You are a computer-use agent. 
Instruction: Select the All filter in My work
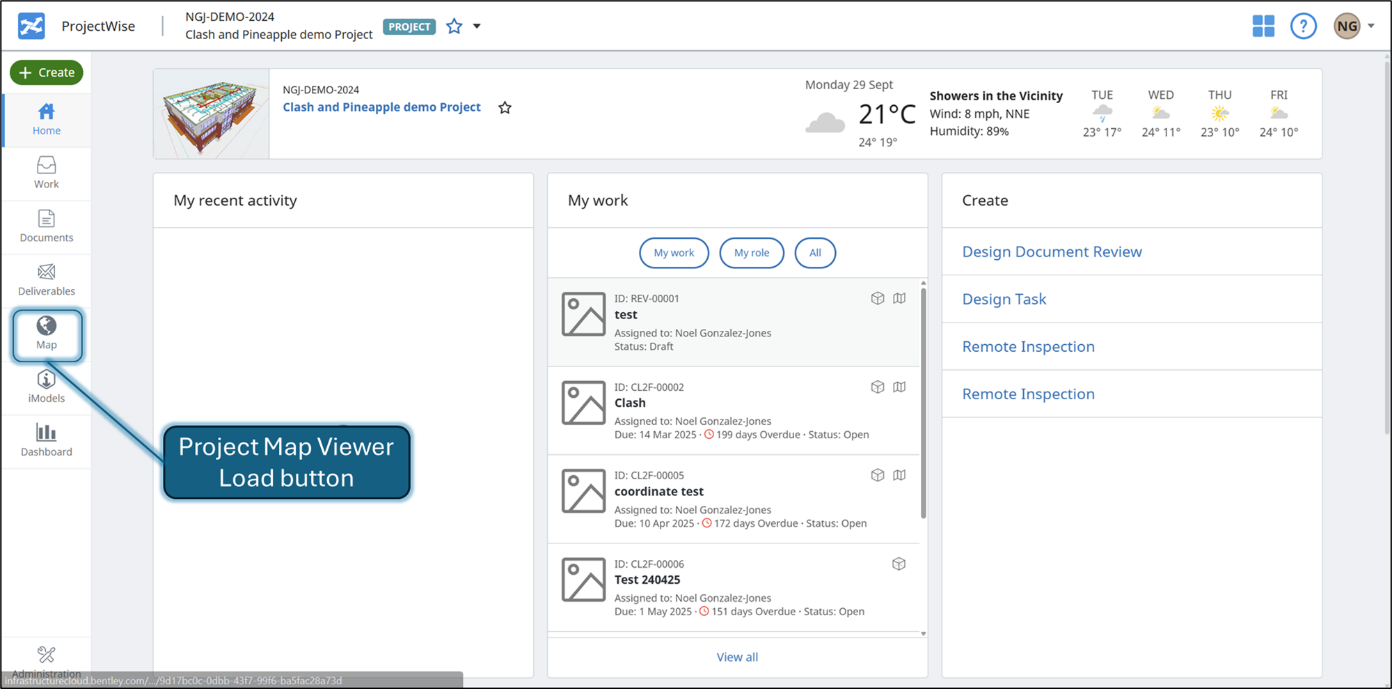click(815, 253)
